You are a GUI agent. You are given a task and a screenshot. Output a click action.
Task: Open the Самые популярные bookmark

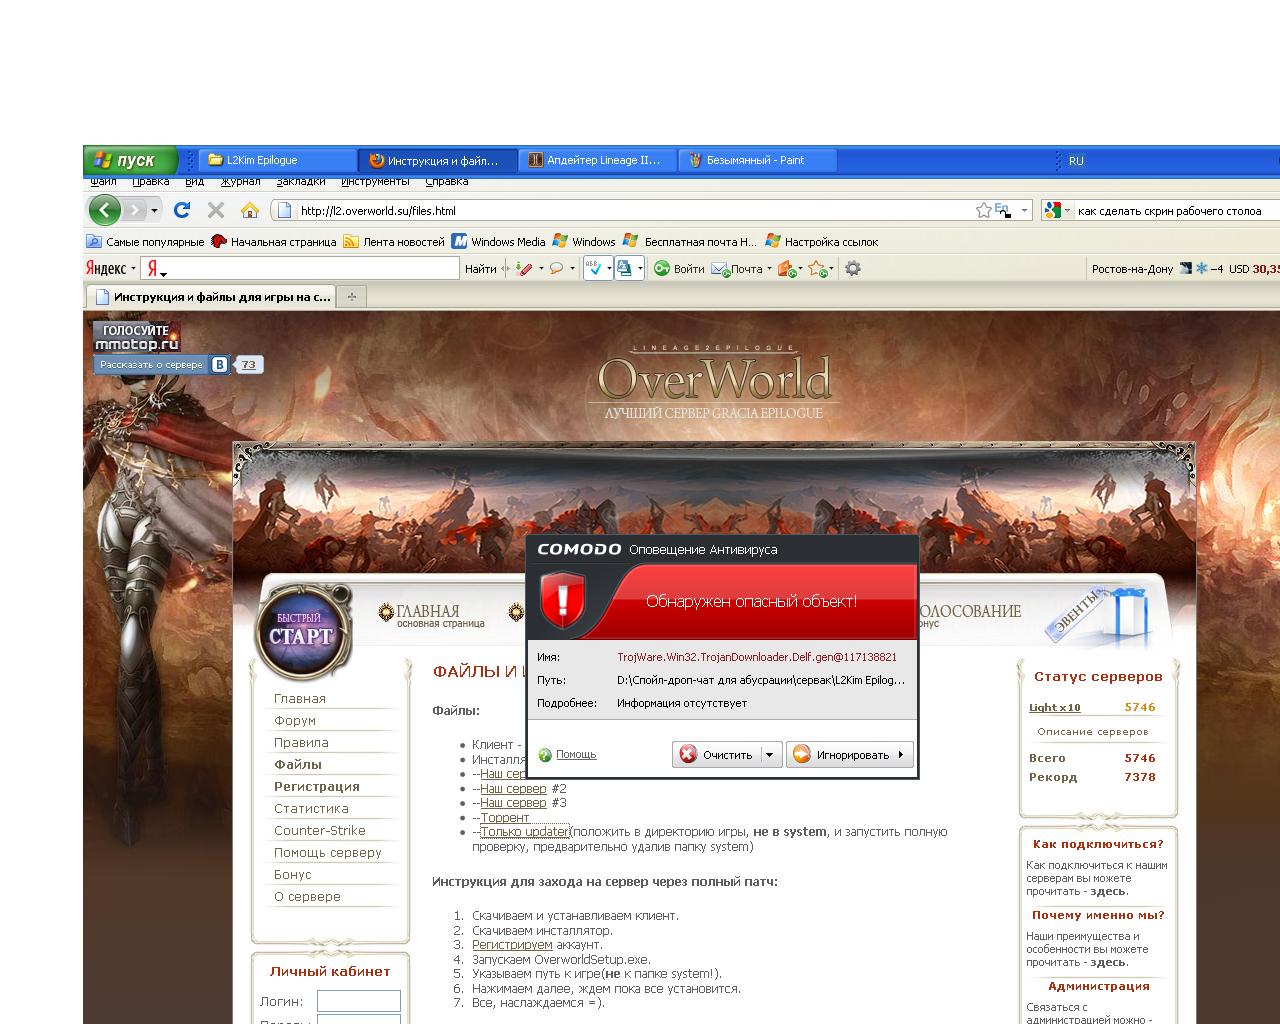point(145,241)
